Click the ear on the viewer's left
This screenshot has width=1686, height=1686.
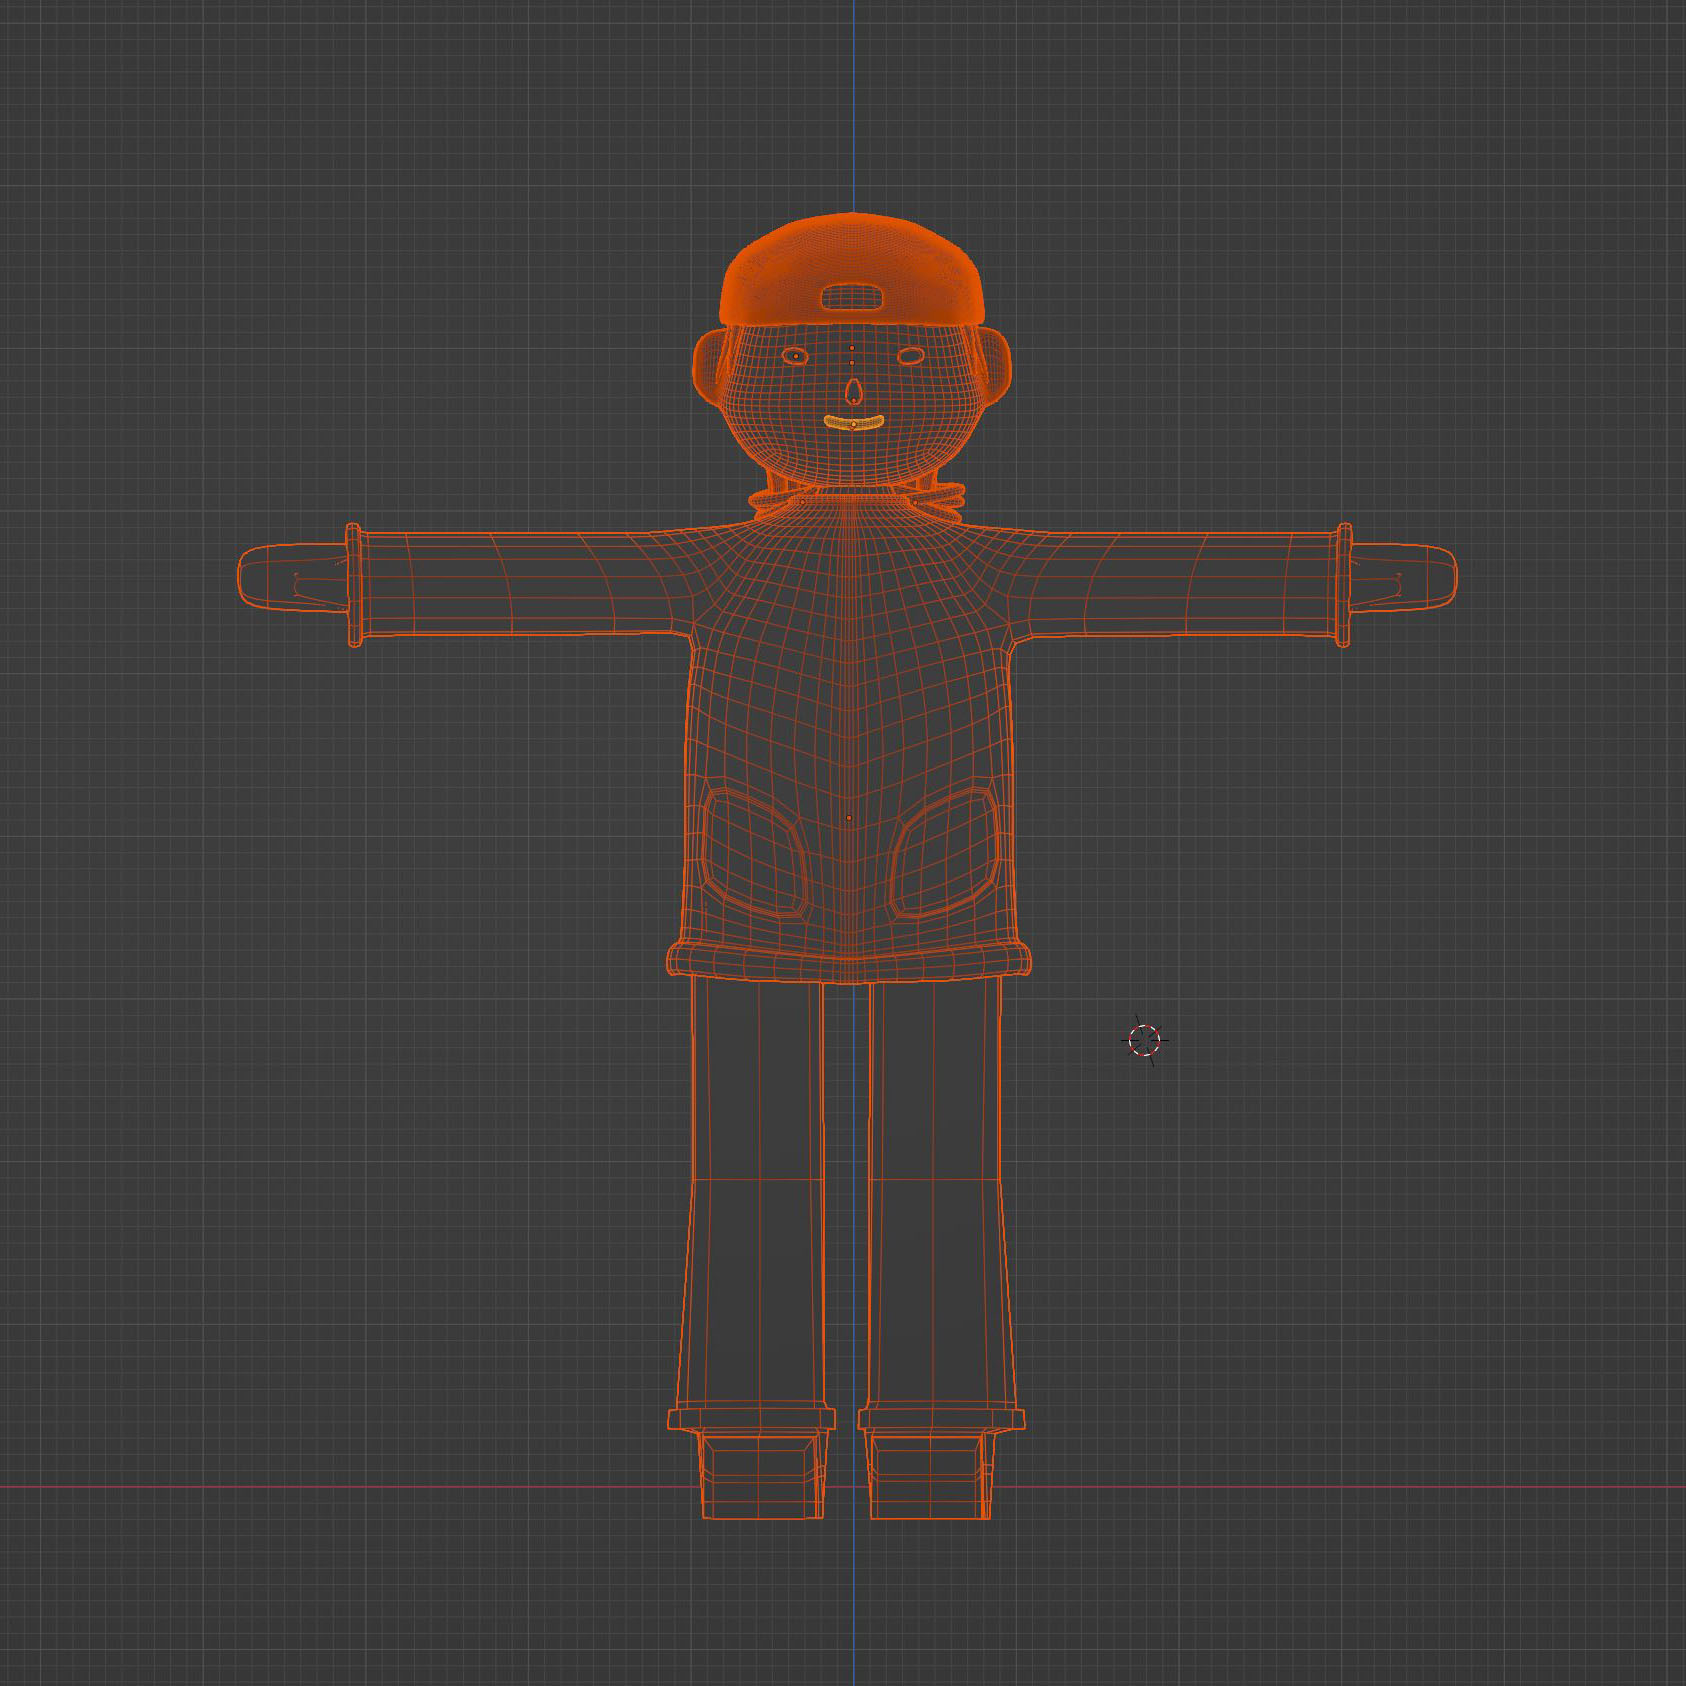710,368
